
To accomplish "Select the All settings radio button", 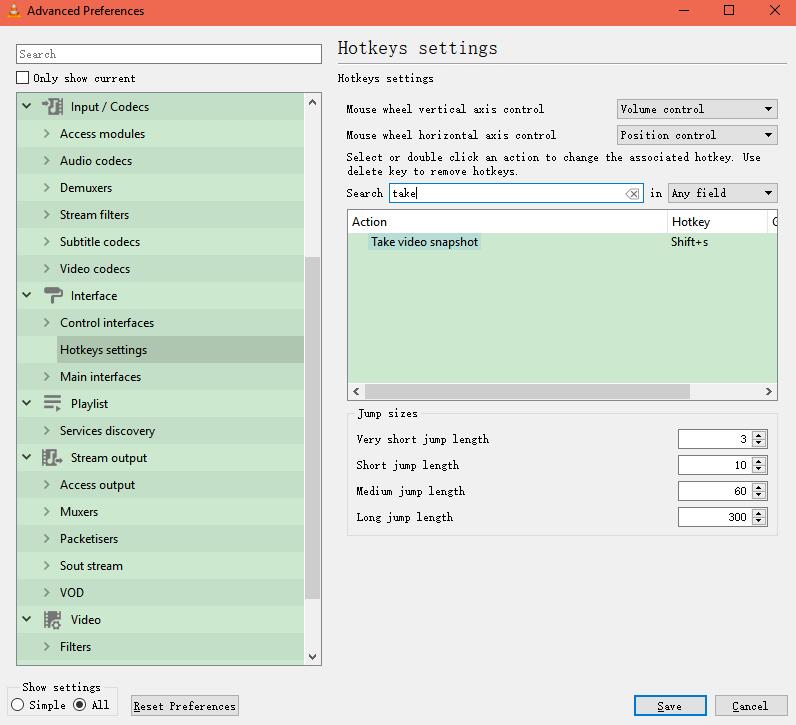I will click(x=79, y=705).
